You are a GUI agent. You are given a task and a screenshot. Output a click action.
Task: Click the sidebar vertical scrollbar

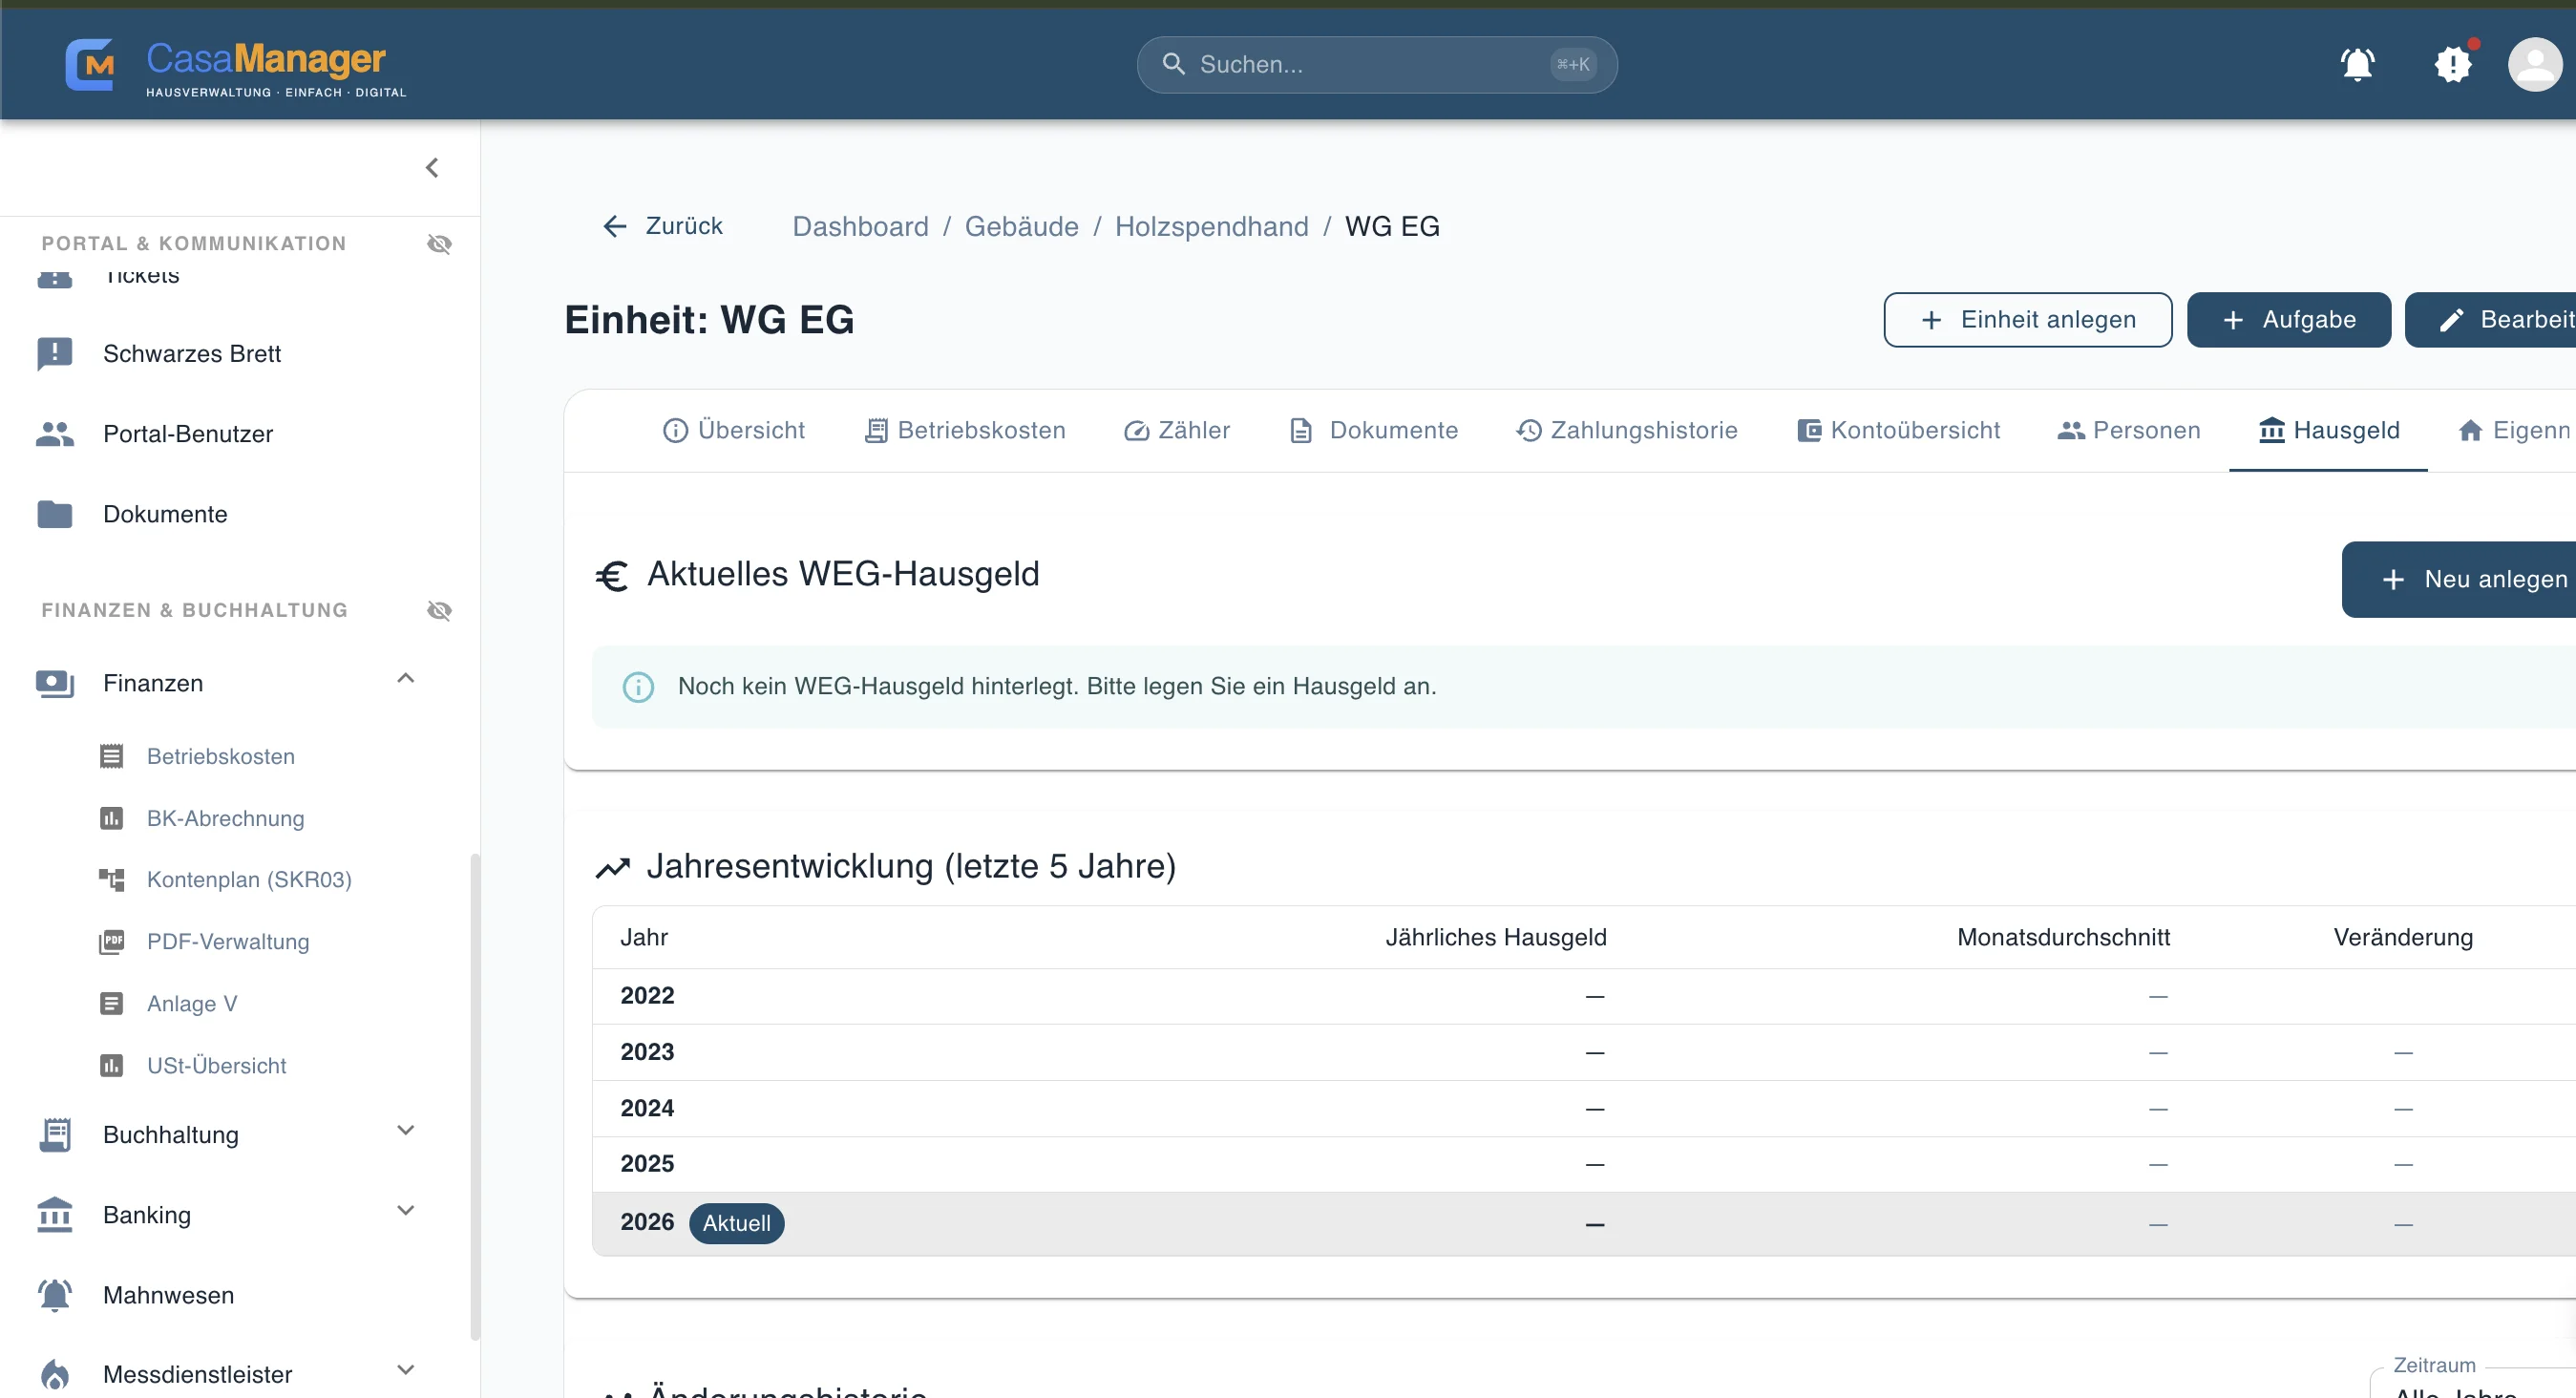tap(474, 1097)
